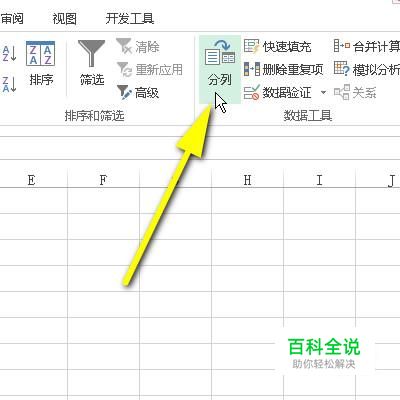This screenshot has height=400, width=400.
Task: Select column J header
Action: [x=378, y=180]
